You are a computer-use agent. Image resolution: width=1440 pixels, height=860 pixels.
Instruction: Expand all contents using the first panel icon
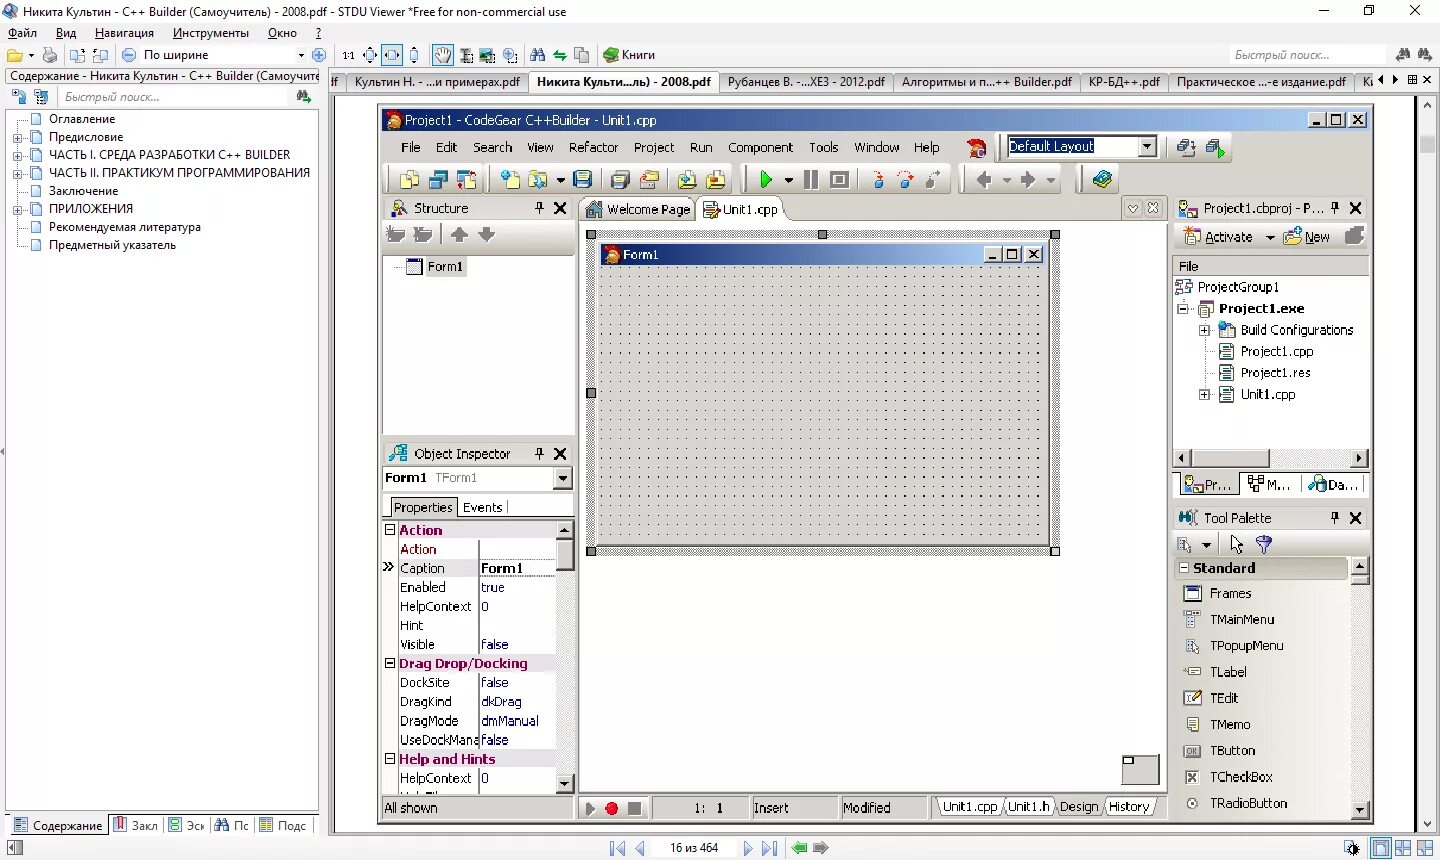(x=19, y=97)
